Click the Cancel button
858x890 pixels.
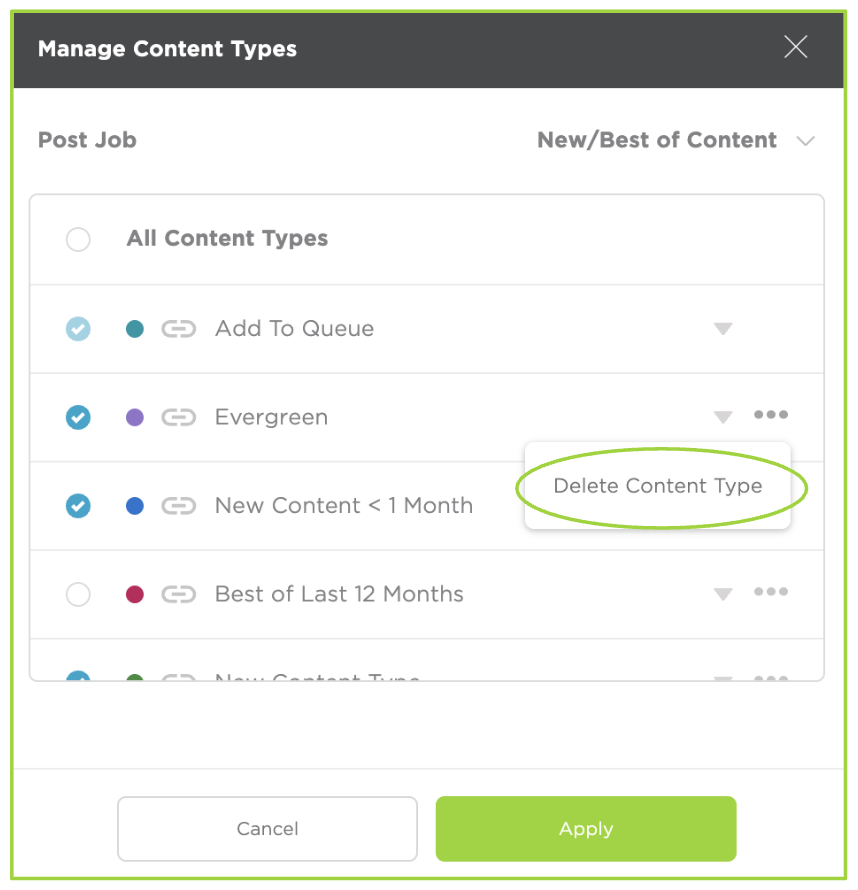(x=267, y=829)
